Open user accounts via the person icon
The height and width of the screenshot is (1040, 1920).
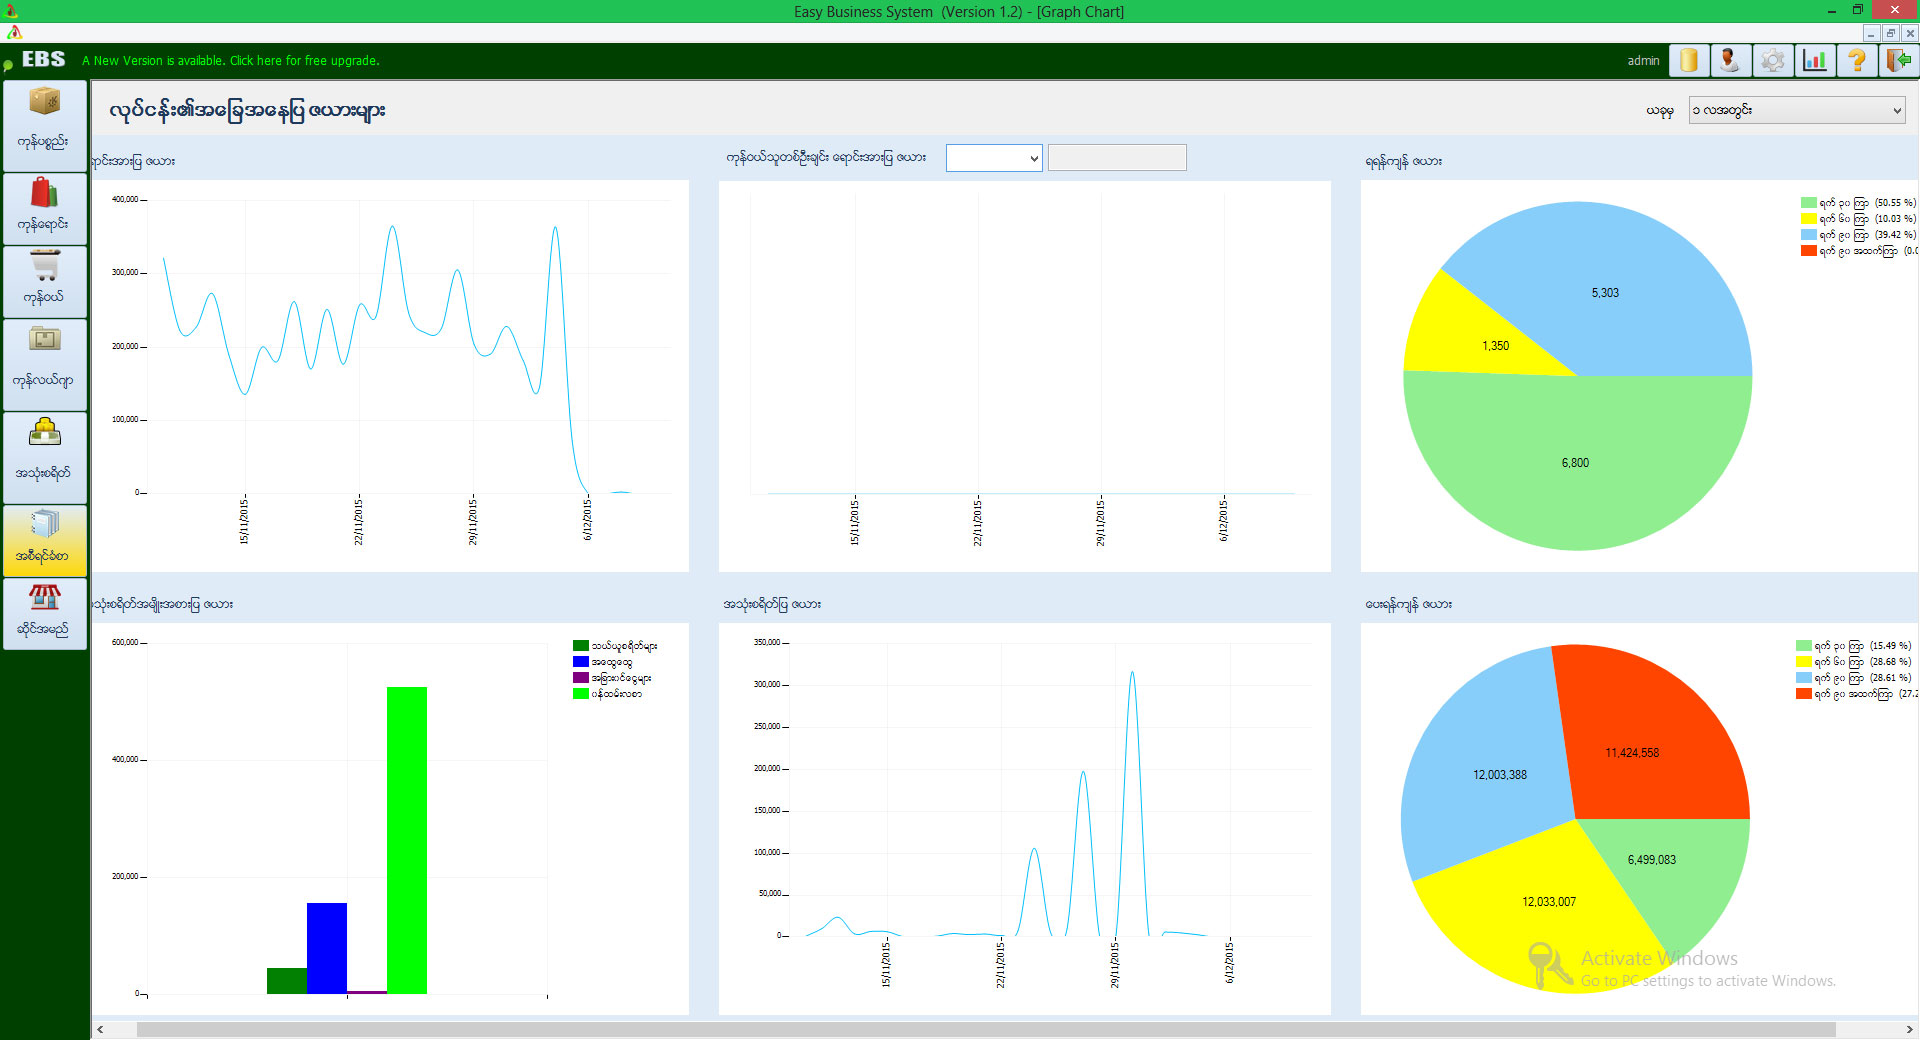(1730, 61)
